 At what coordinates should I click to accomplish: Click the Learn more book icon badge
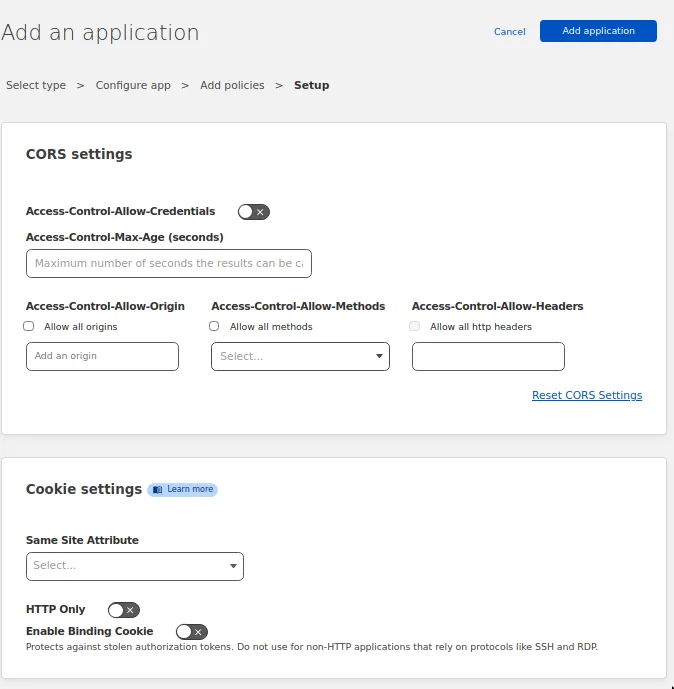(x=182, y=490)
